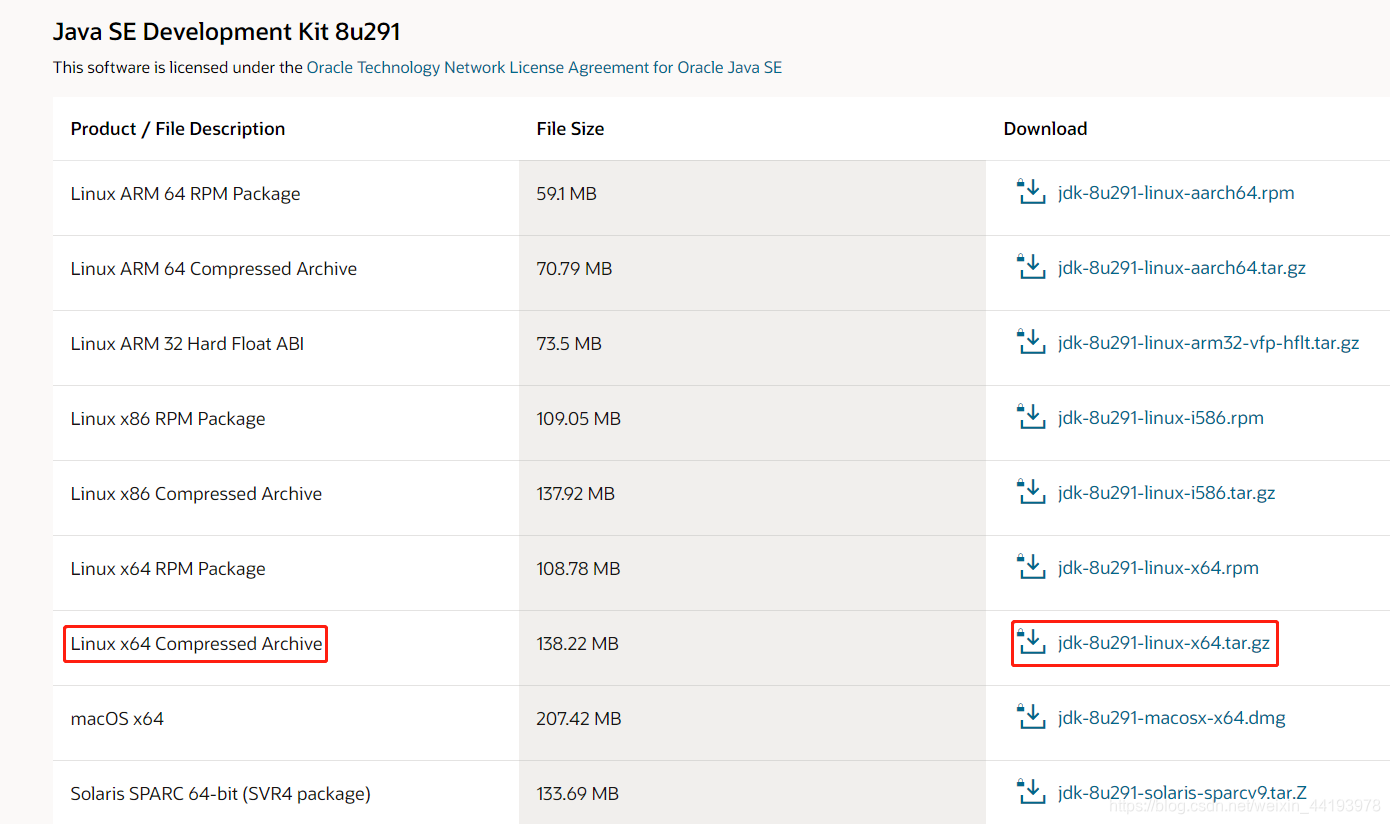Click download icon beside jdk-8u291-solaris-sparcv9.tar.Z
Screen dimensions: 1390x824
tap(1031, 791)
